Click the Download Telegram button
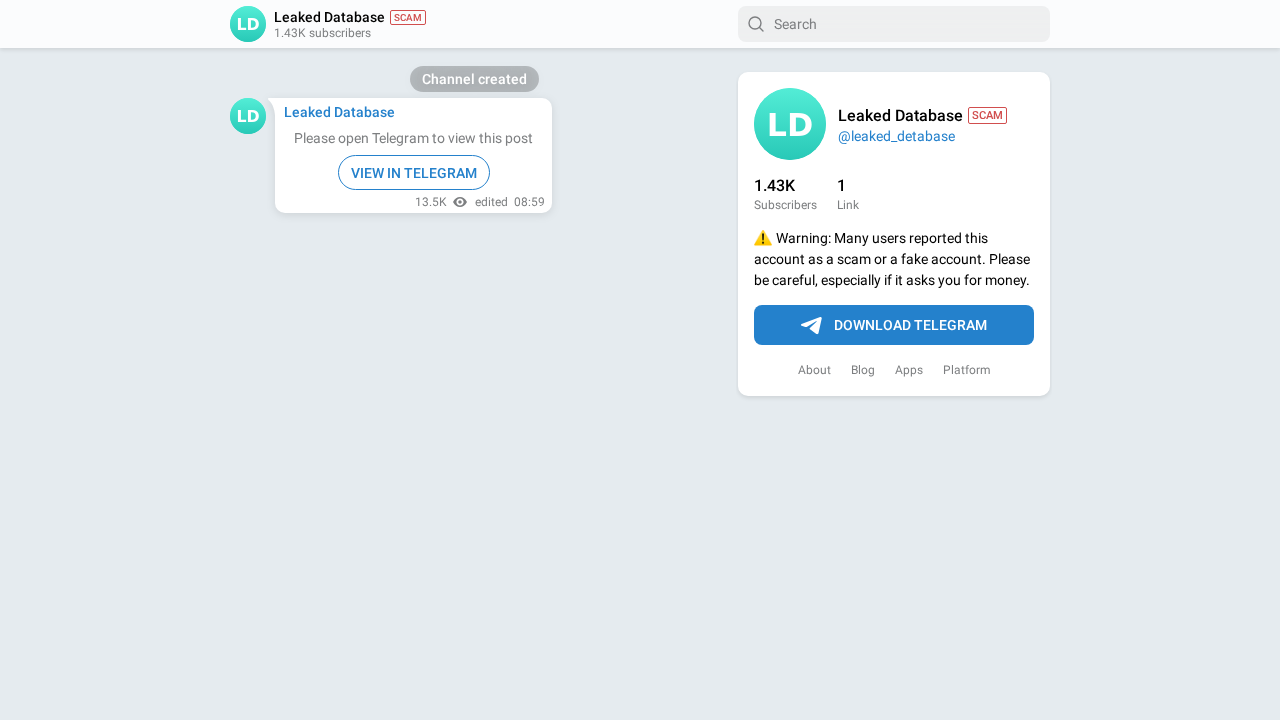This screenshot has width=1280, height=720. point(894,325)
